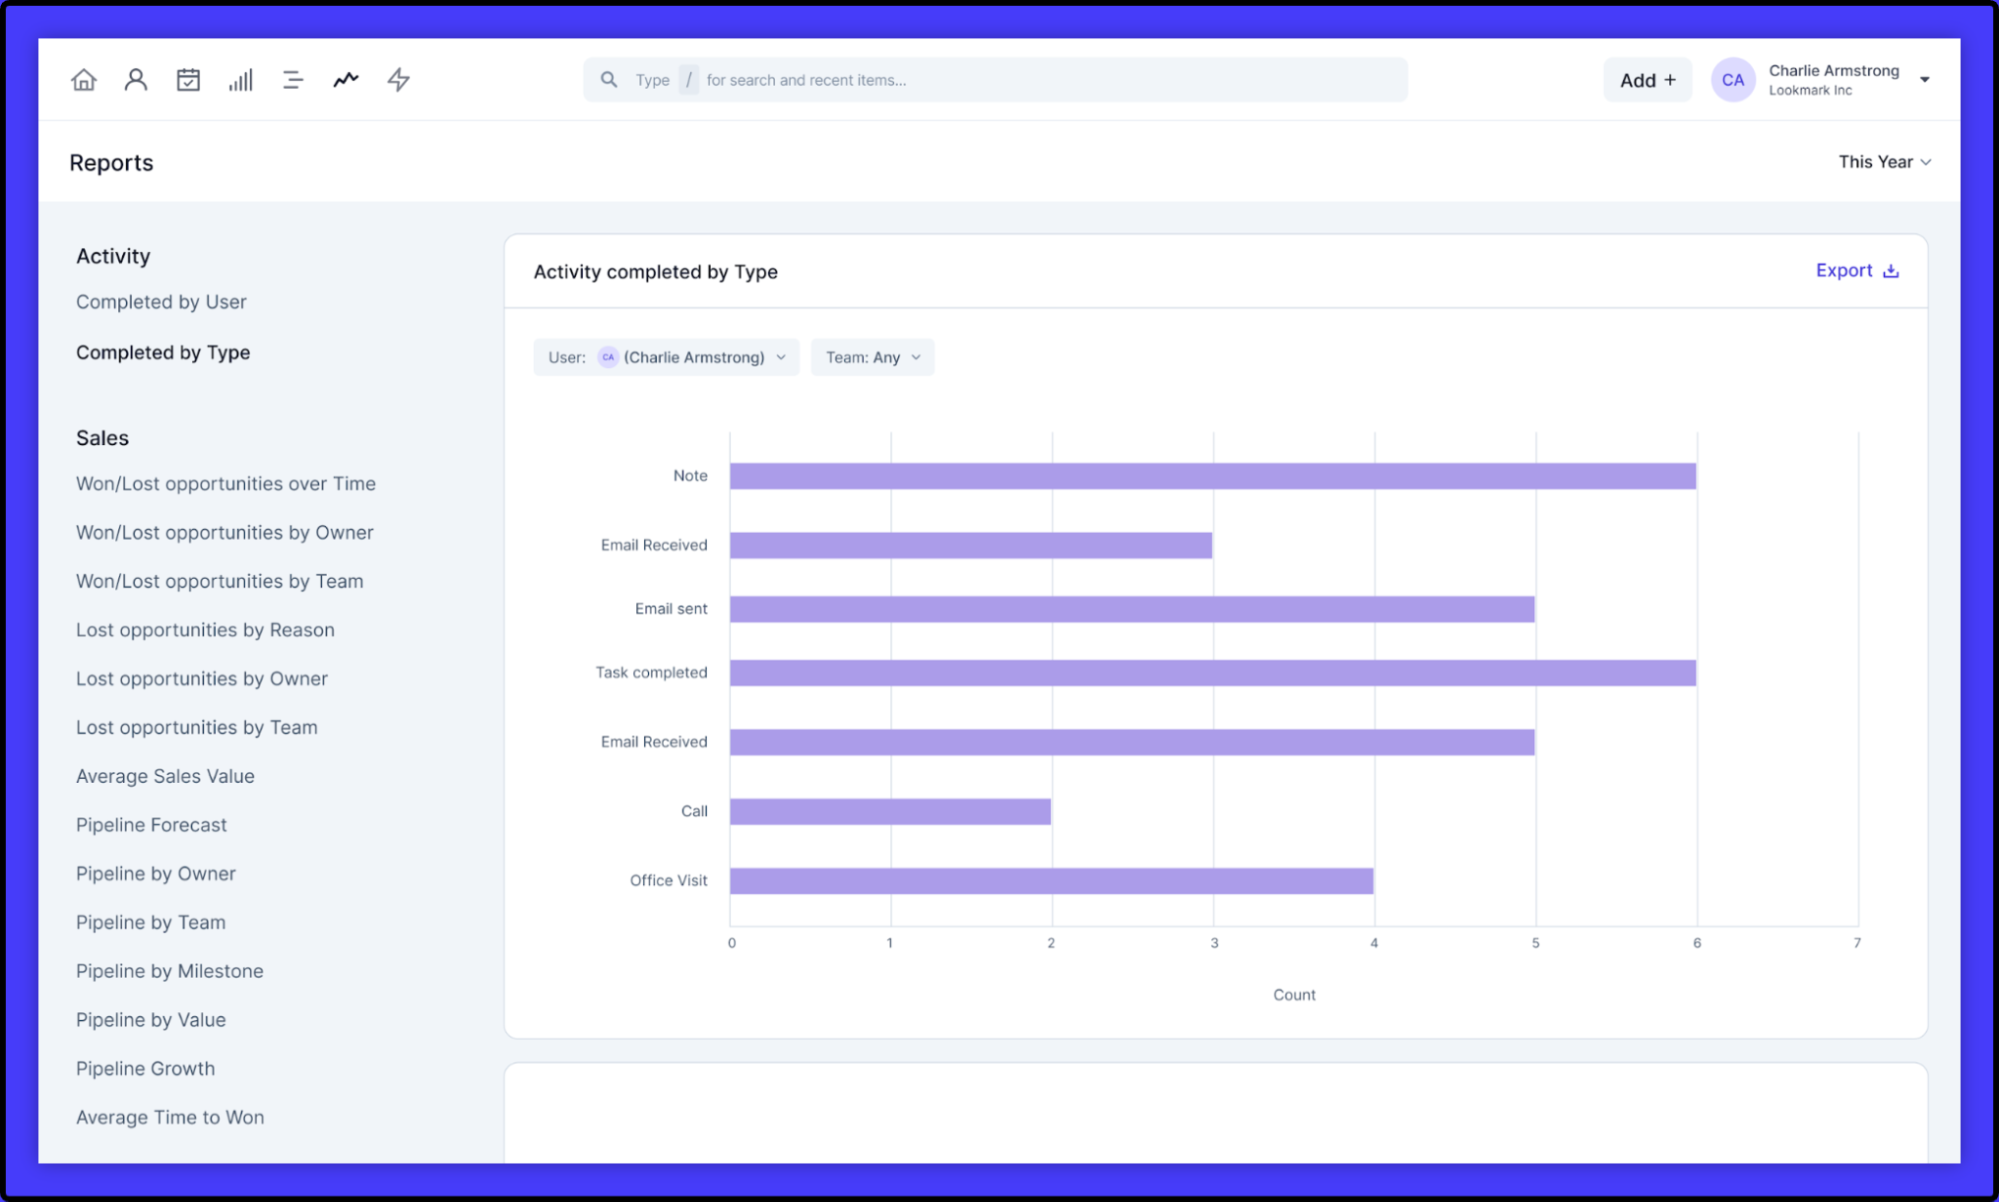Image resolution: width=1999 pixels, height=1202 pixels.
Task: Open the Contacts person icon
Action: 136,80
